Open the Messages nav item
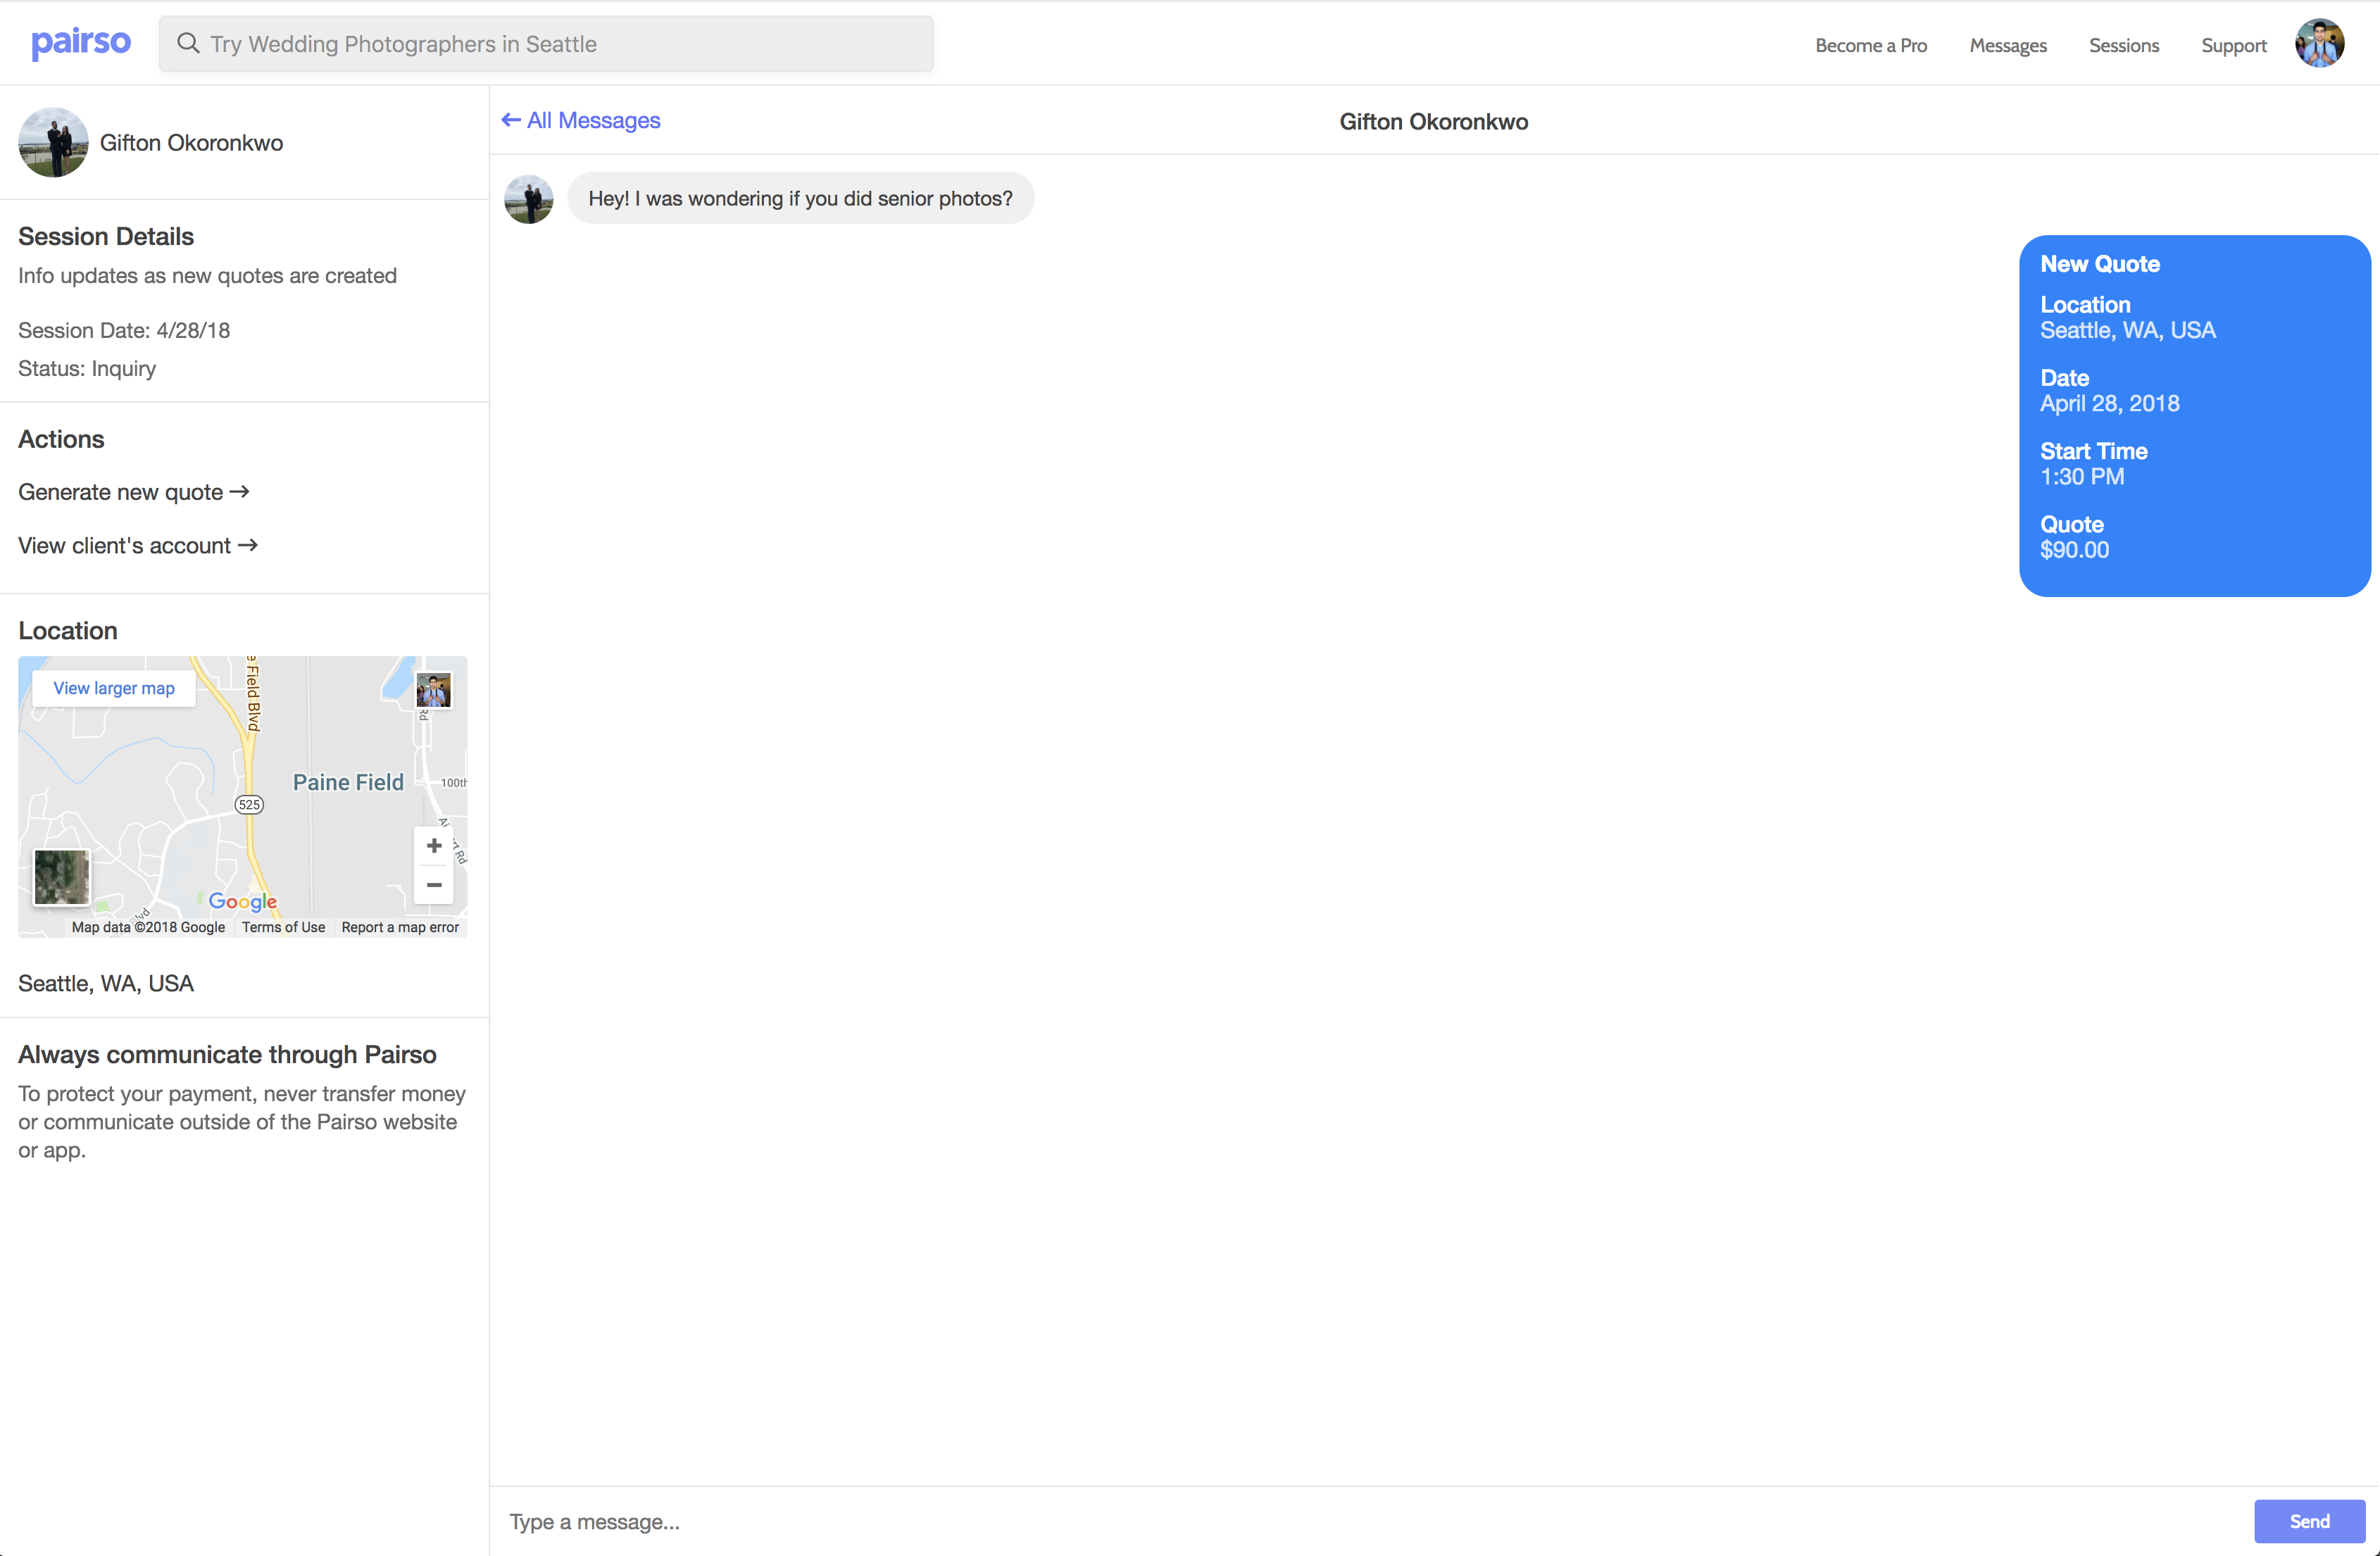The image size is (2380, 1556). 2007,45
